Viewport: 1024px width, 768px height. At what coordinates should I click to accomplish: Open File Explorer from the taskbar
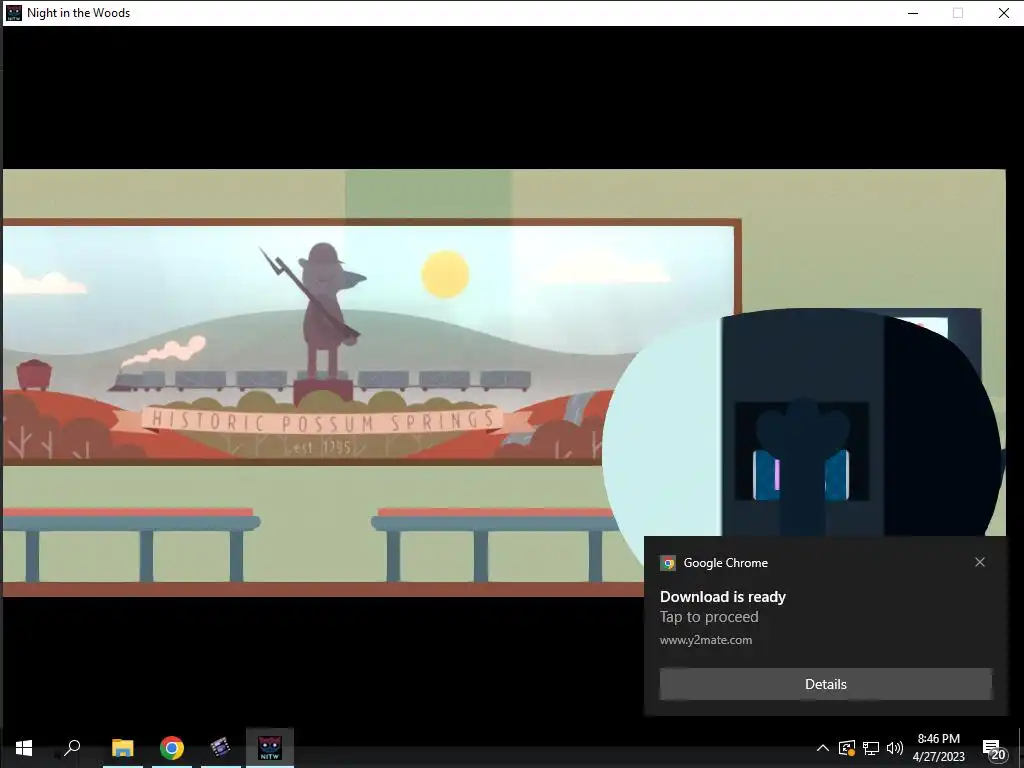122,748
